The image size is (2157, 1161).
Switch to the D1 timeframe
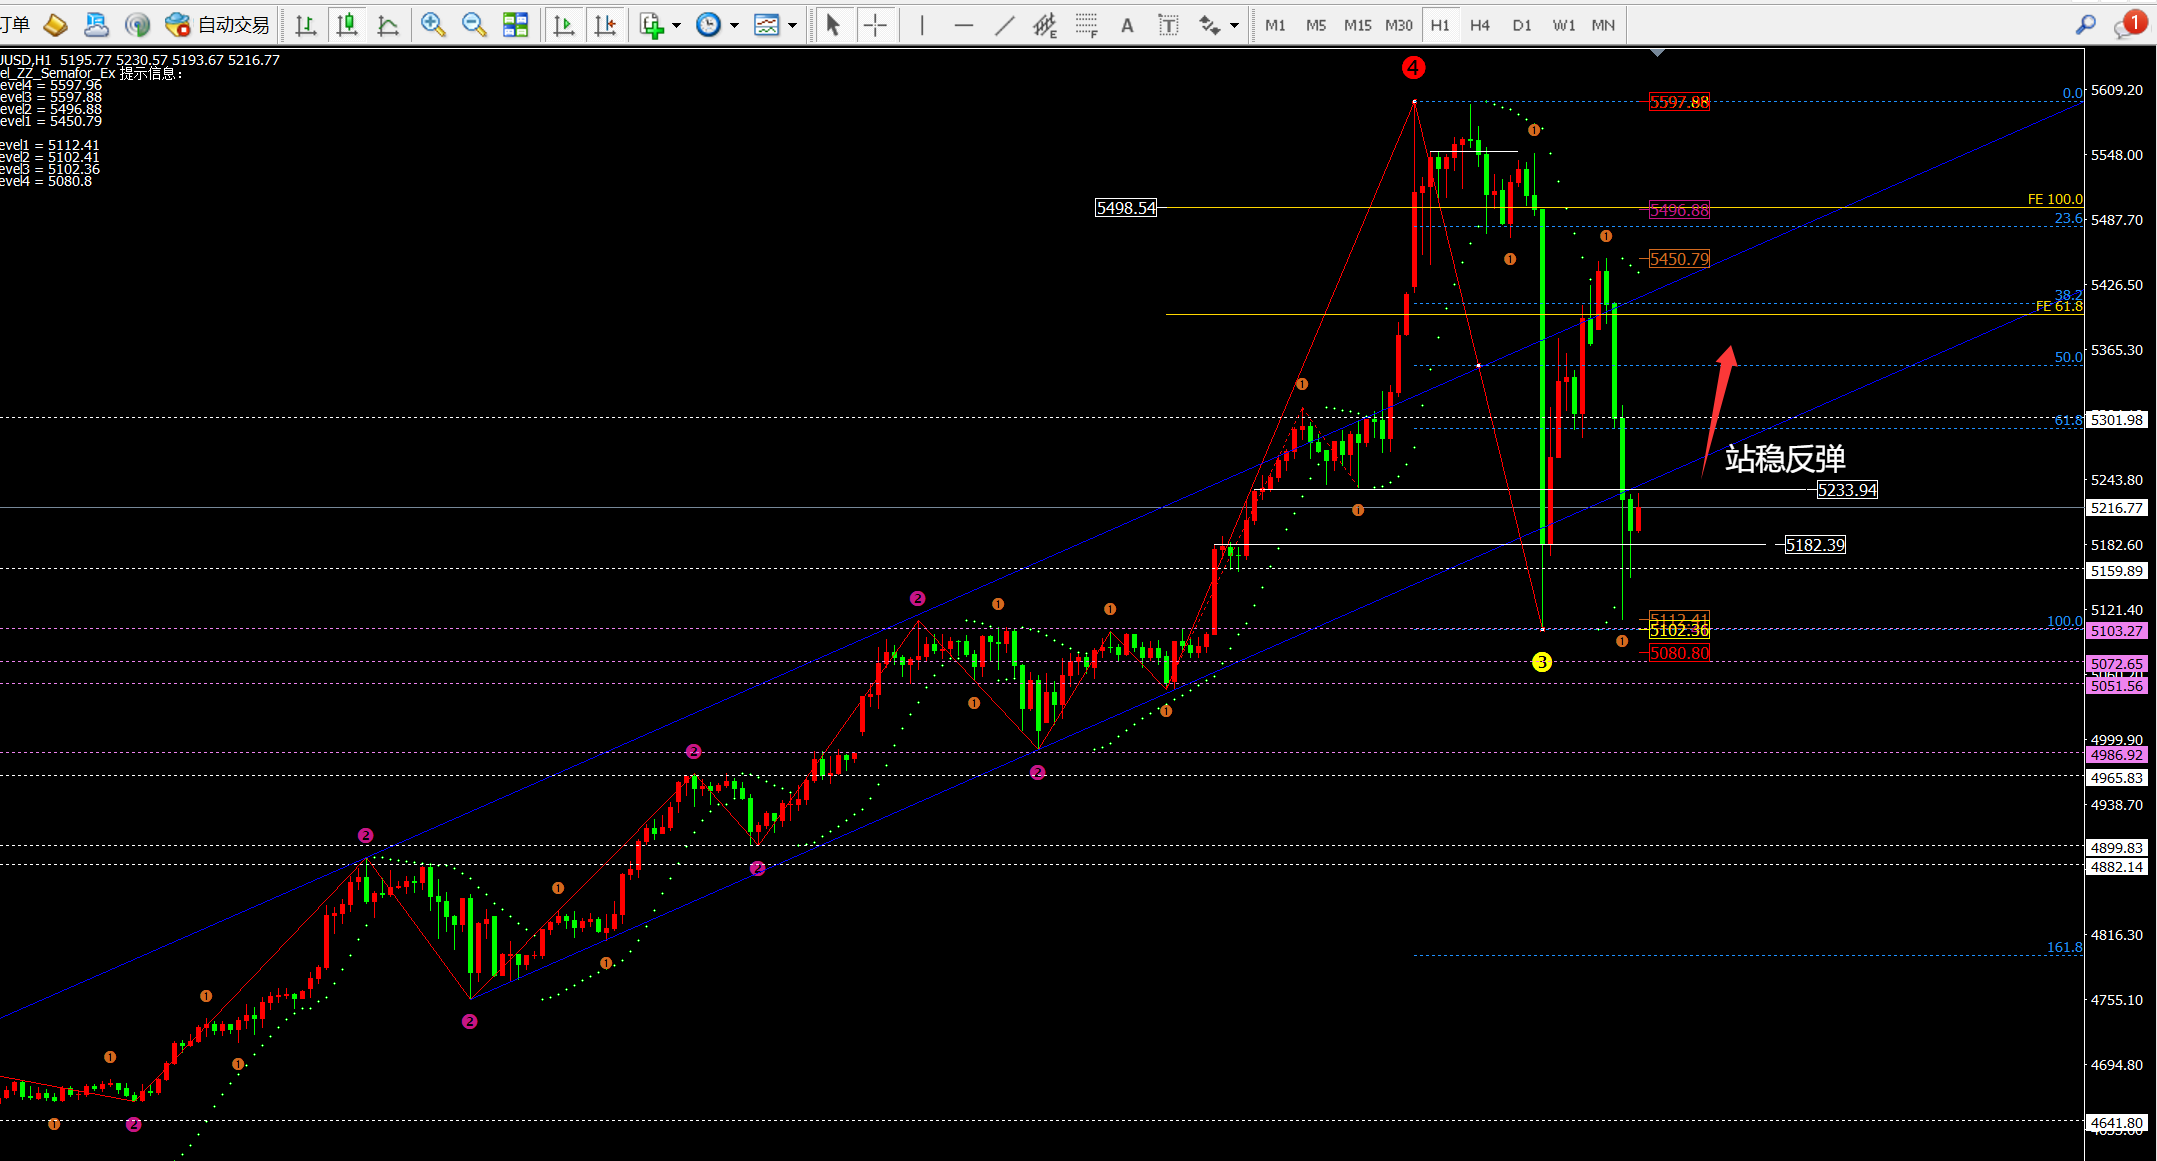coord(1521,25)
